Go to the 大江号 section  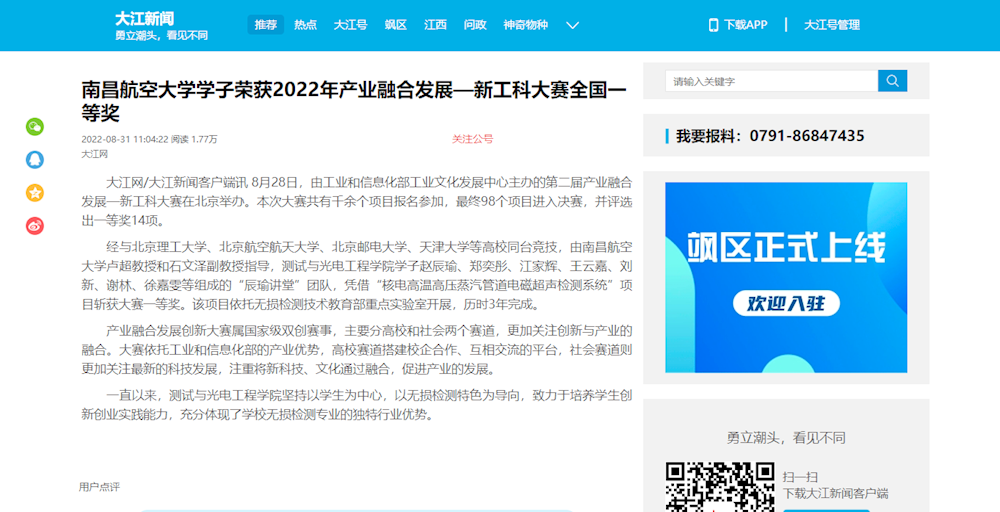pos(350,25)
